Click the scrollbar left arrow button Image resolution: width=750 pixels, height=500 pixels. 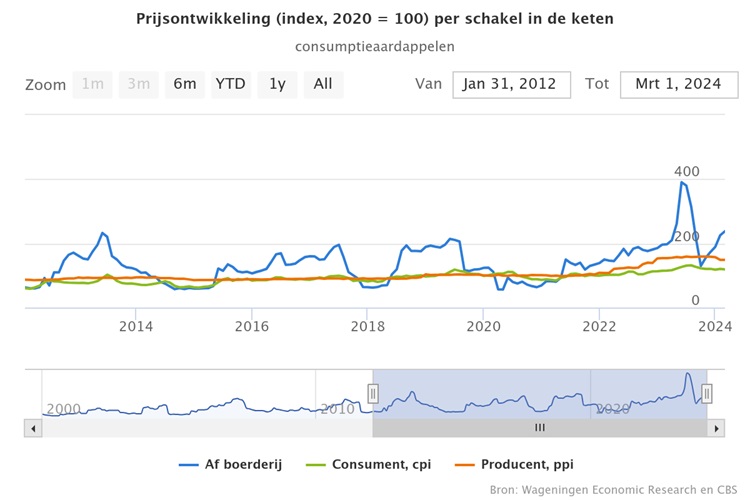[33, 427]
